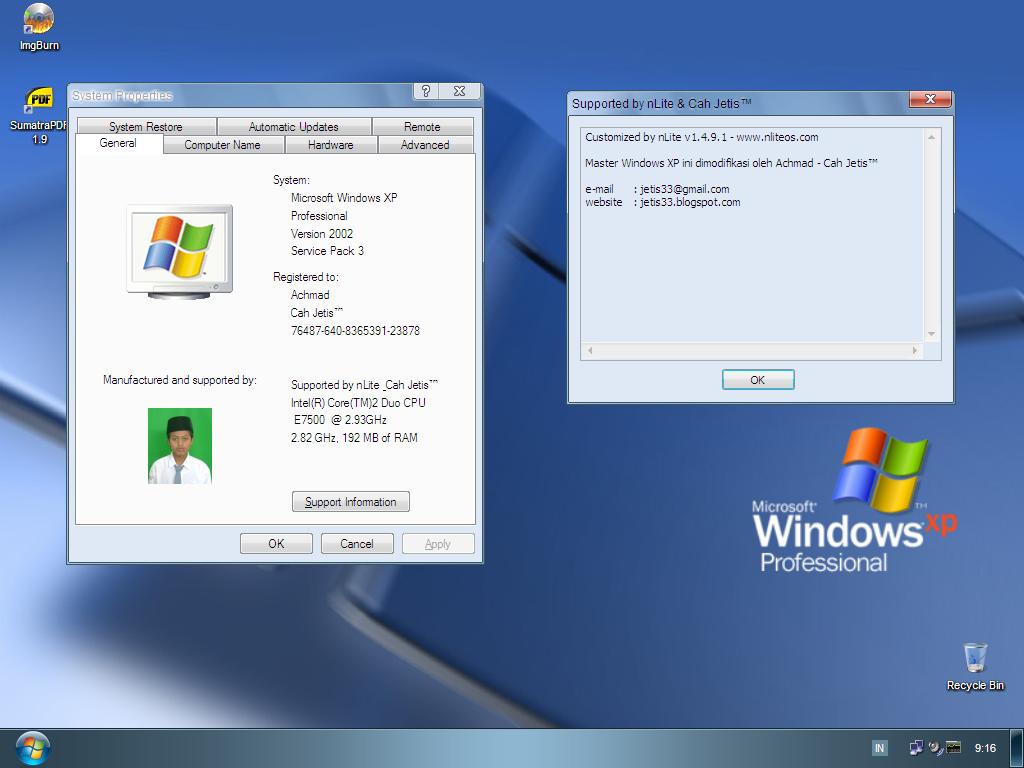Image resolution: width=1024 pixels, height=768 pixels.
Task: Click the Task Manager CPU tray icon
Action: 953,748
